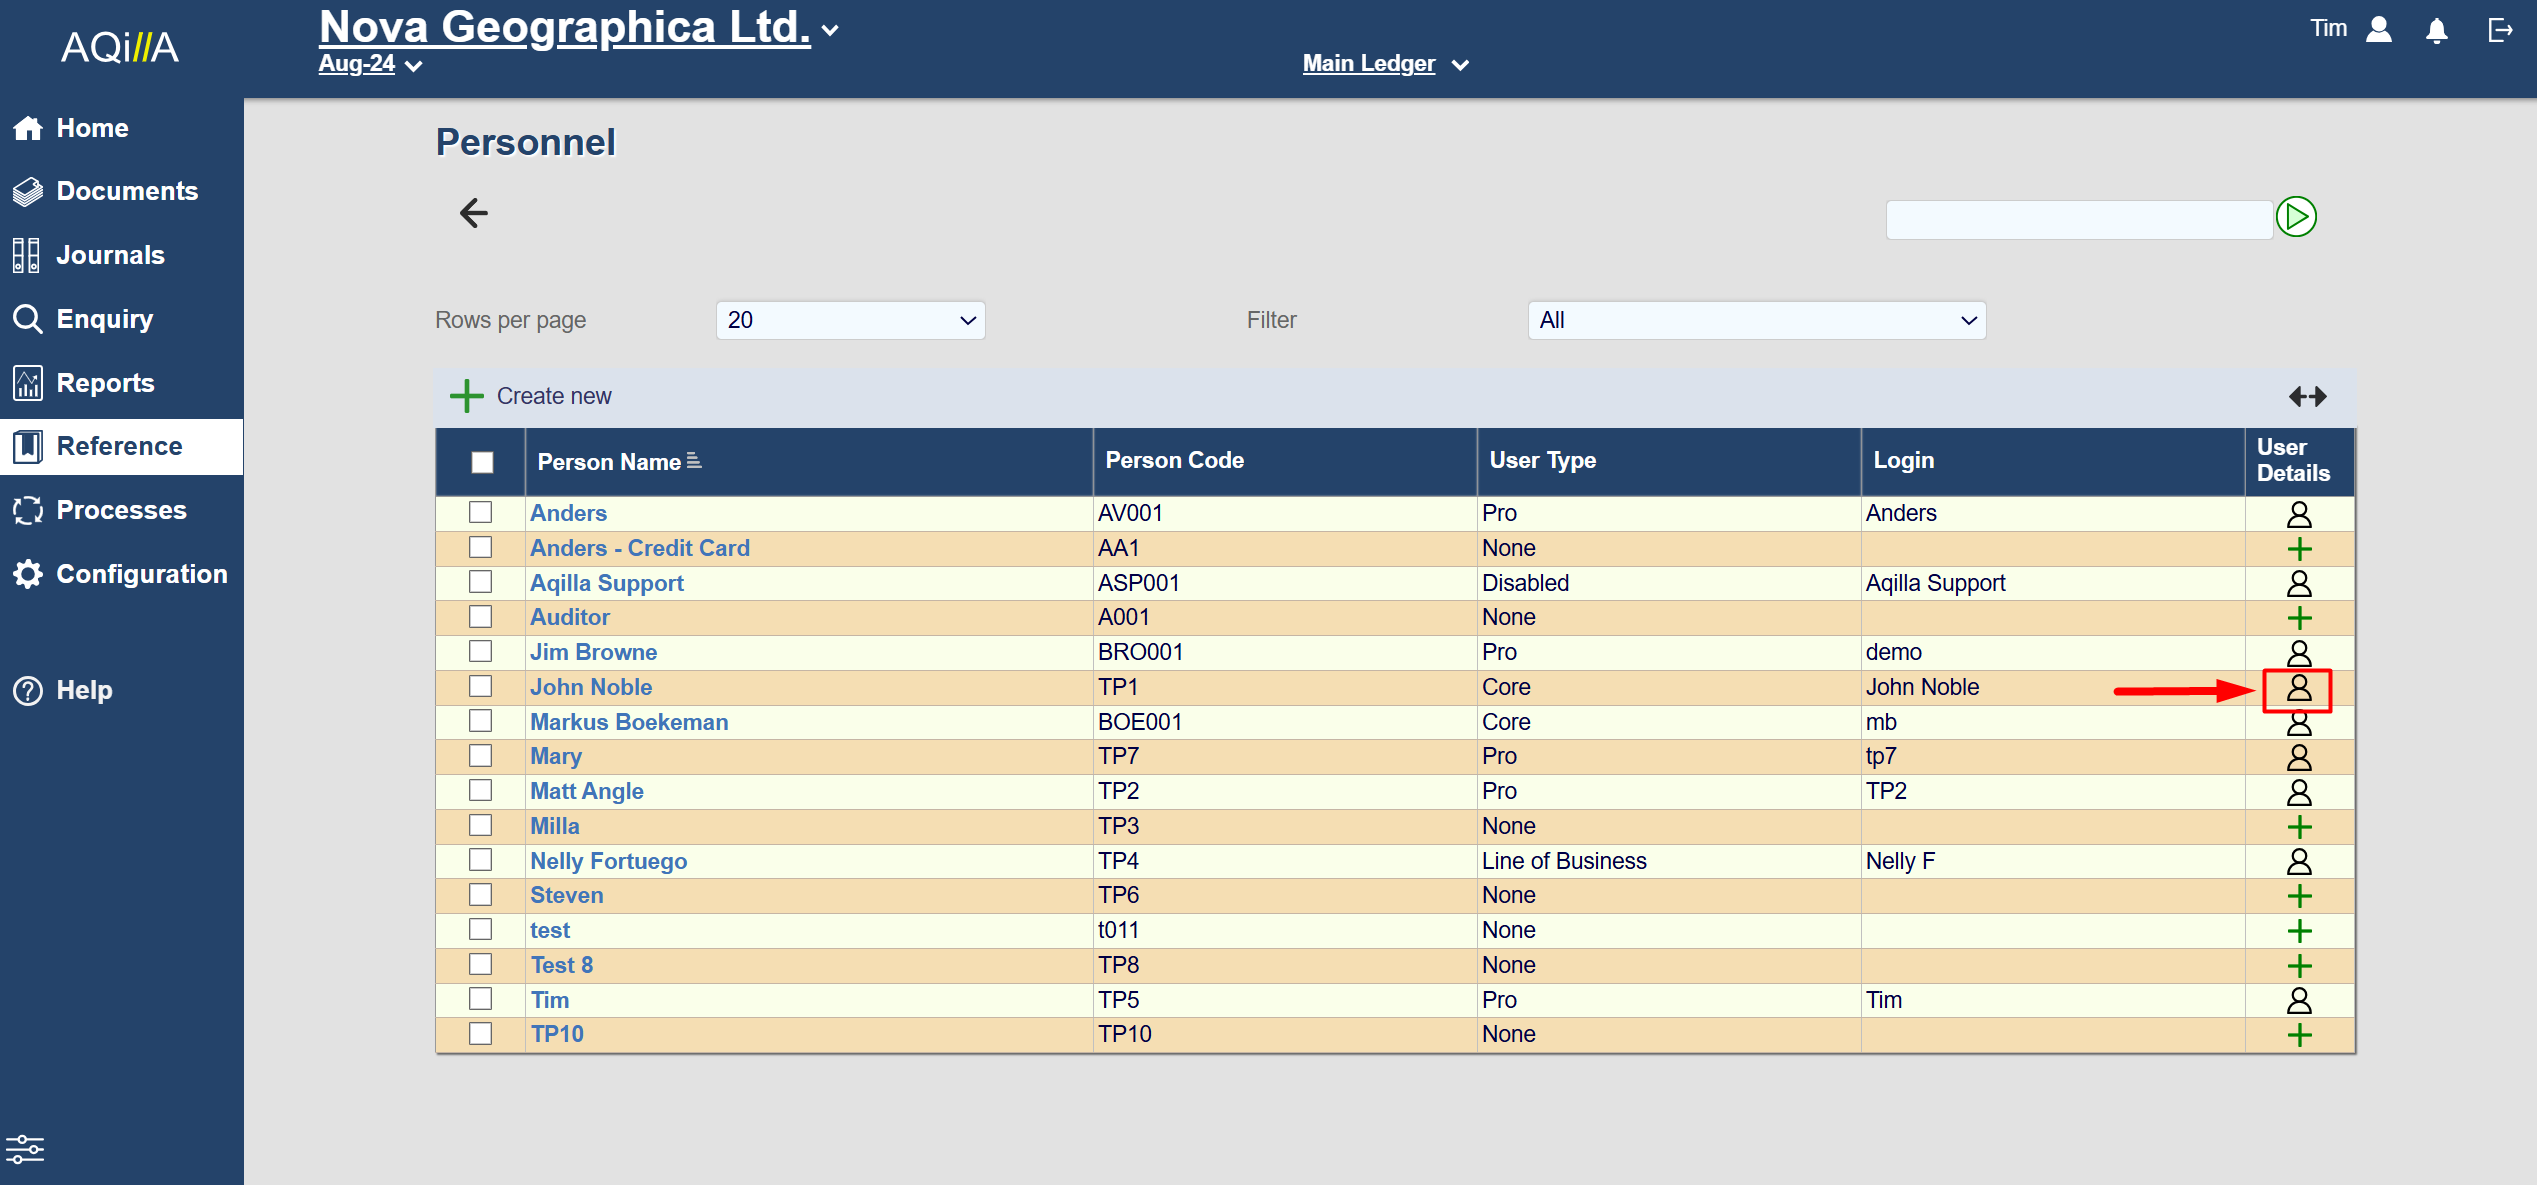2537x1185 pixels.
Task: Add user details for Milla row
Action: [2299, 827]
